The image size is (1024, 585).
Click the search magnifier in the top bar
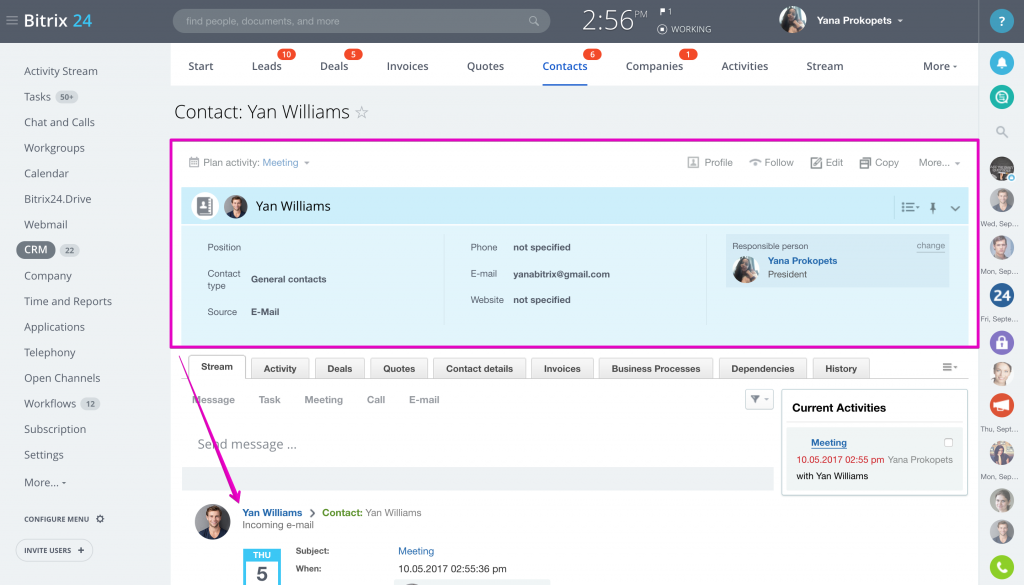point(534,21)
